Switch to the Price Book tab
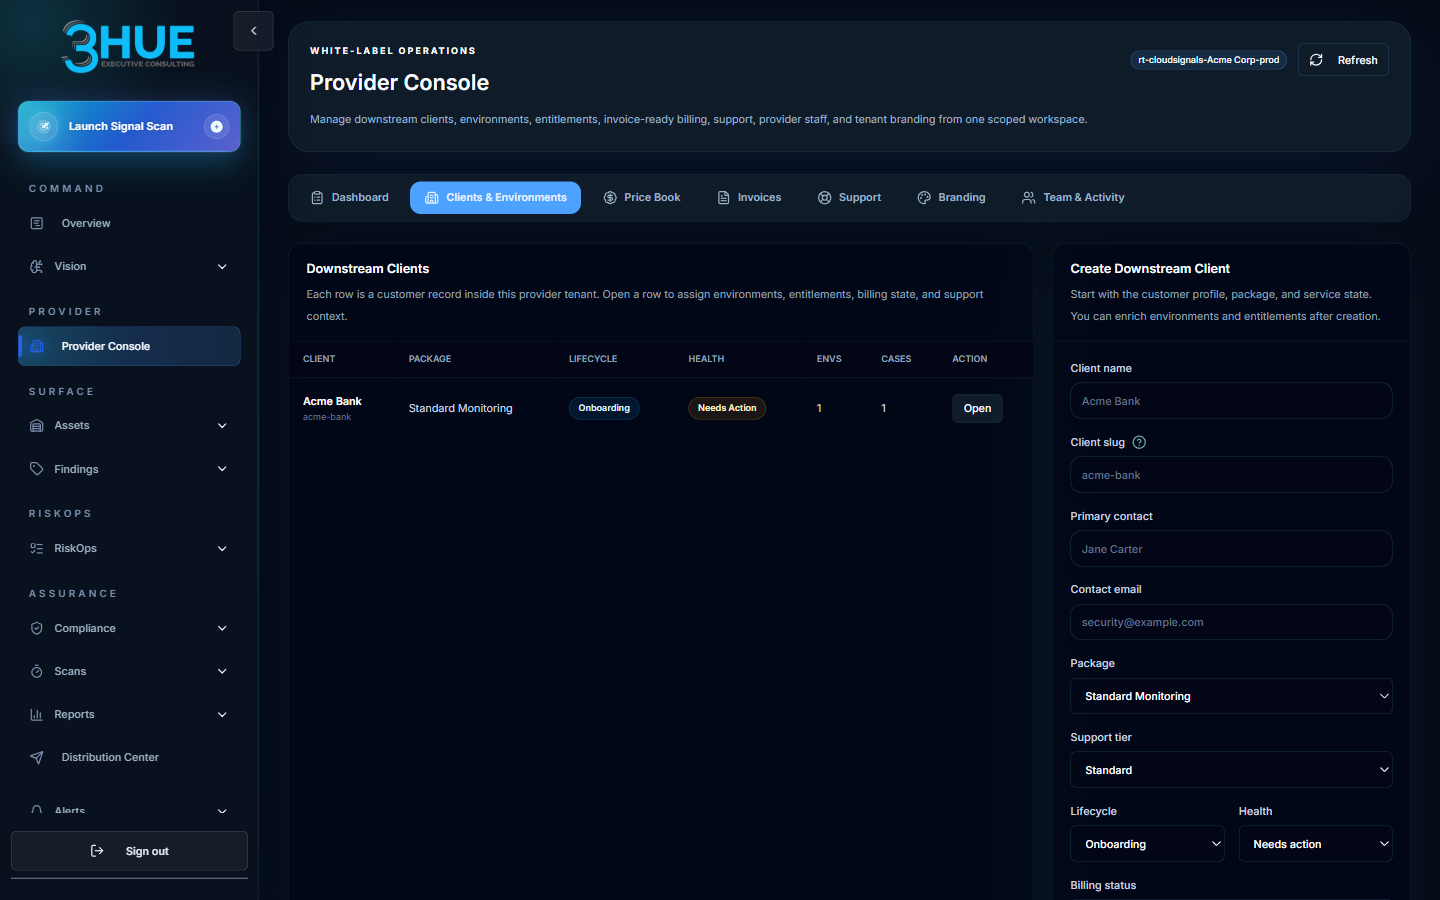This screenshot has width=1440, height=900. (x=642, y=198)
